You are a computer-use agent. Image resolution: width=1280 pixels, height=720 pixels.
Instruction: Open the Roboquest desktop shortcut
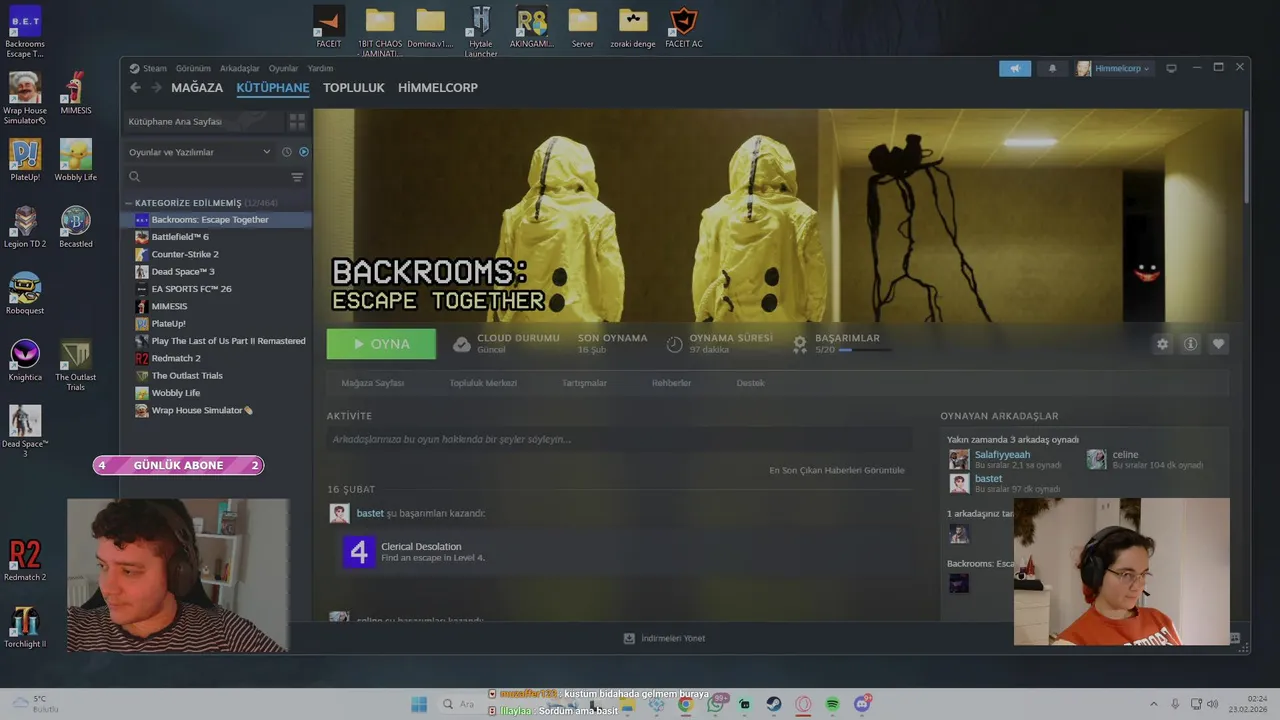pyautogui.click(x=25, y=293)
